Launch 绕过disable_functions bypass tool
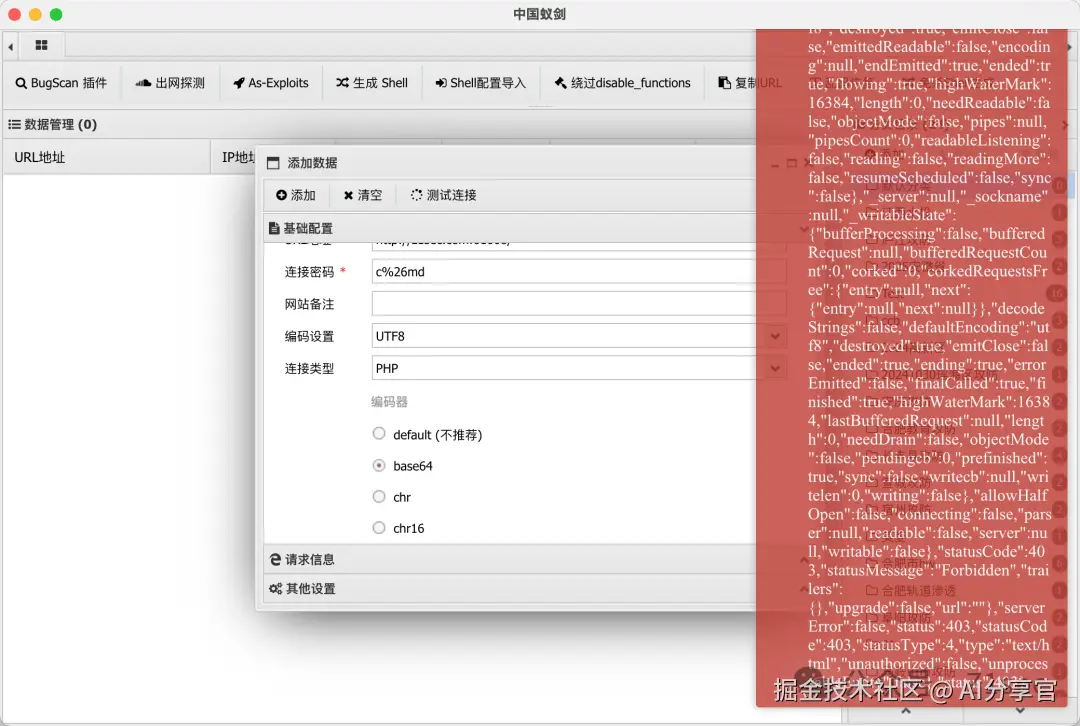Image resolution: width=1080 pixels, height=726 pixels. coord(622,83)
